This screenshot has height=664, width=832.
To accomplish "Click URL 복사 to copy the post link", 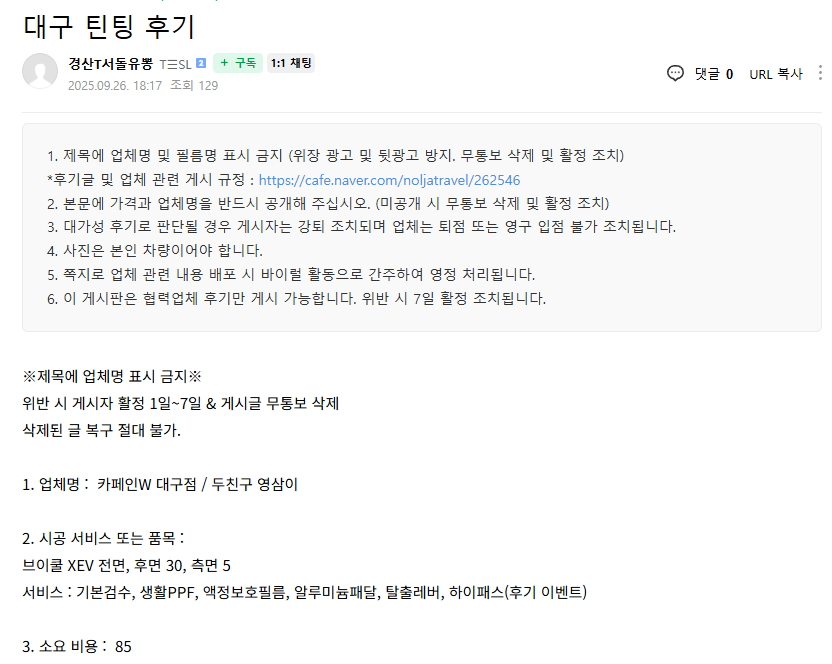I will [x=775, y=73].
